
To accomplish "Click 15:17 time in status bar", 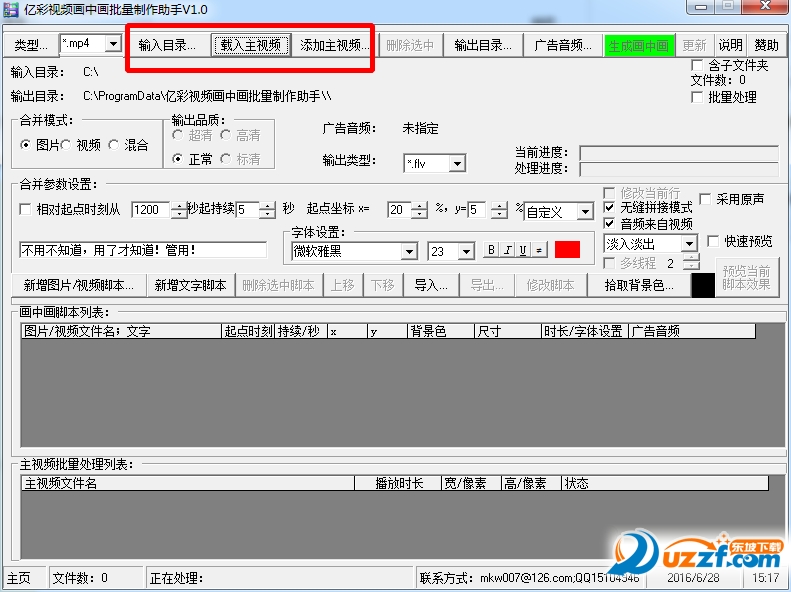I will 765,578.
